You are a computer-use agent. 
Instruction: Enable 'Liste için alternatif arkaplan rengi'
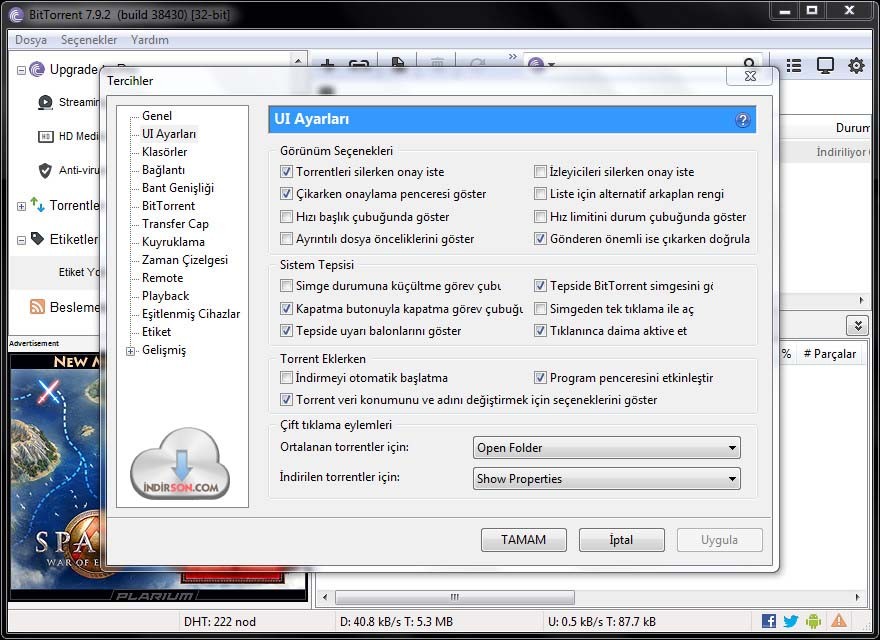[540, 194]
